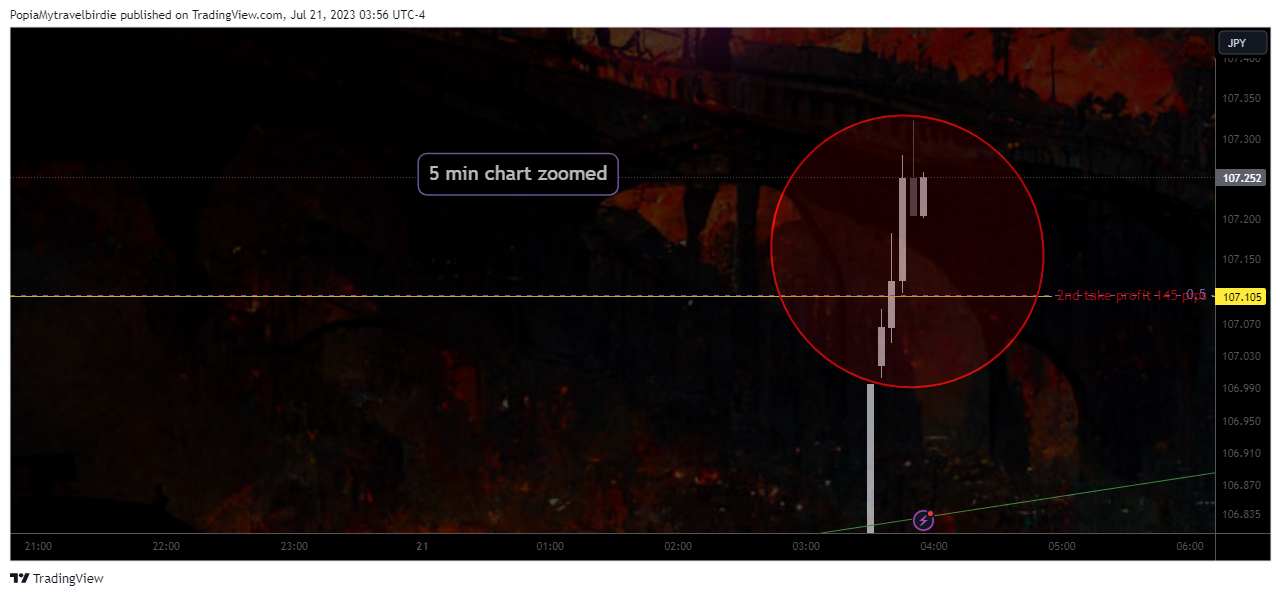Click the 107.200 price axis value
The height and width of the screenshot is (596, 1281).
coord(1241,219)
